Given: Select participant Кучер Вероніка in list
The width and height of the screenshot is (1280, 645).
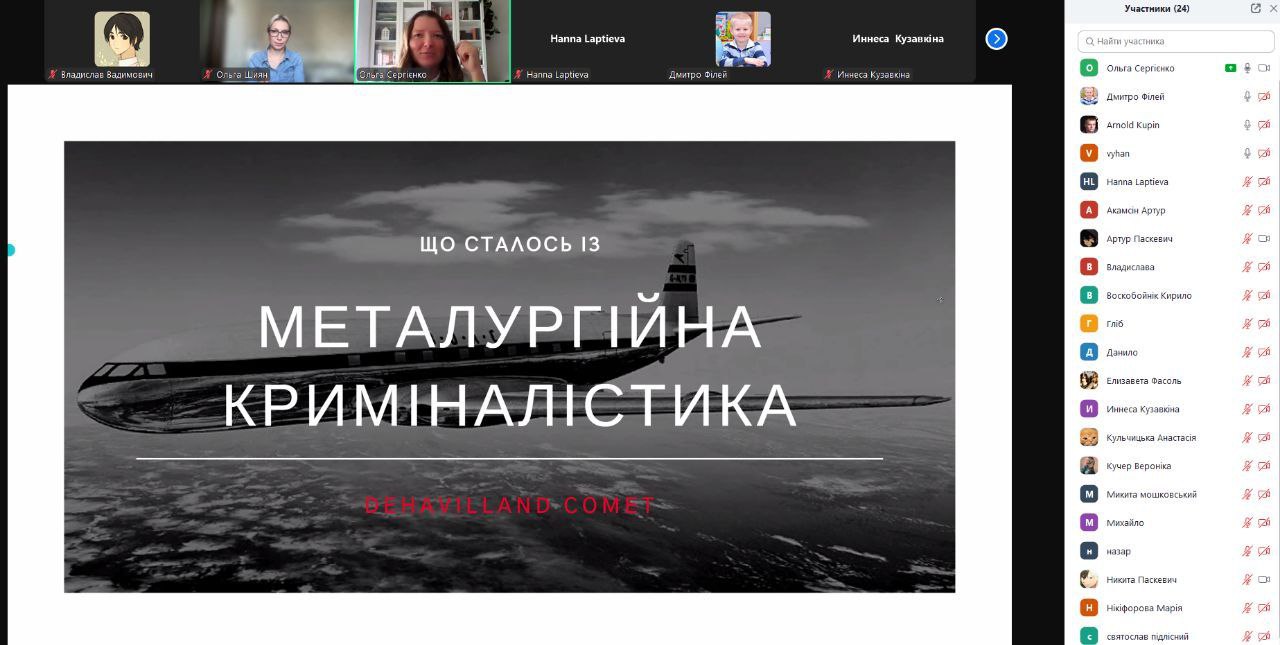Looking at the screenshot, I should tap(1138, 466).
